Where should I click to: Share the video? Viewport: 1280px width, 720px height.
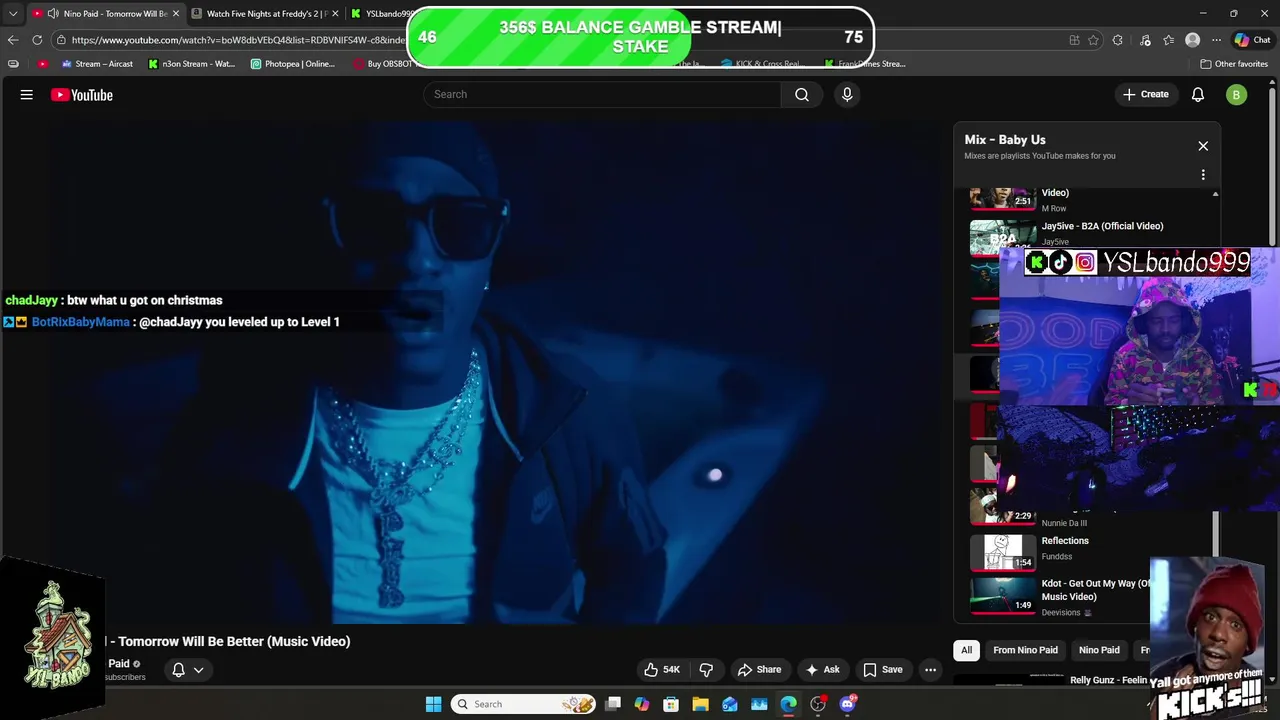point(759,670)
